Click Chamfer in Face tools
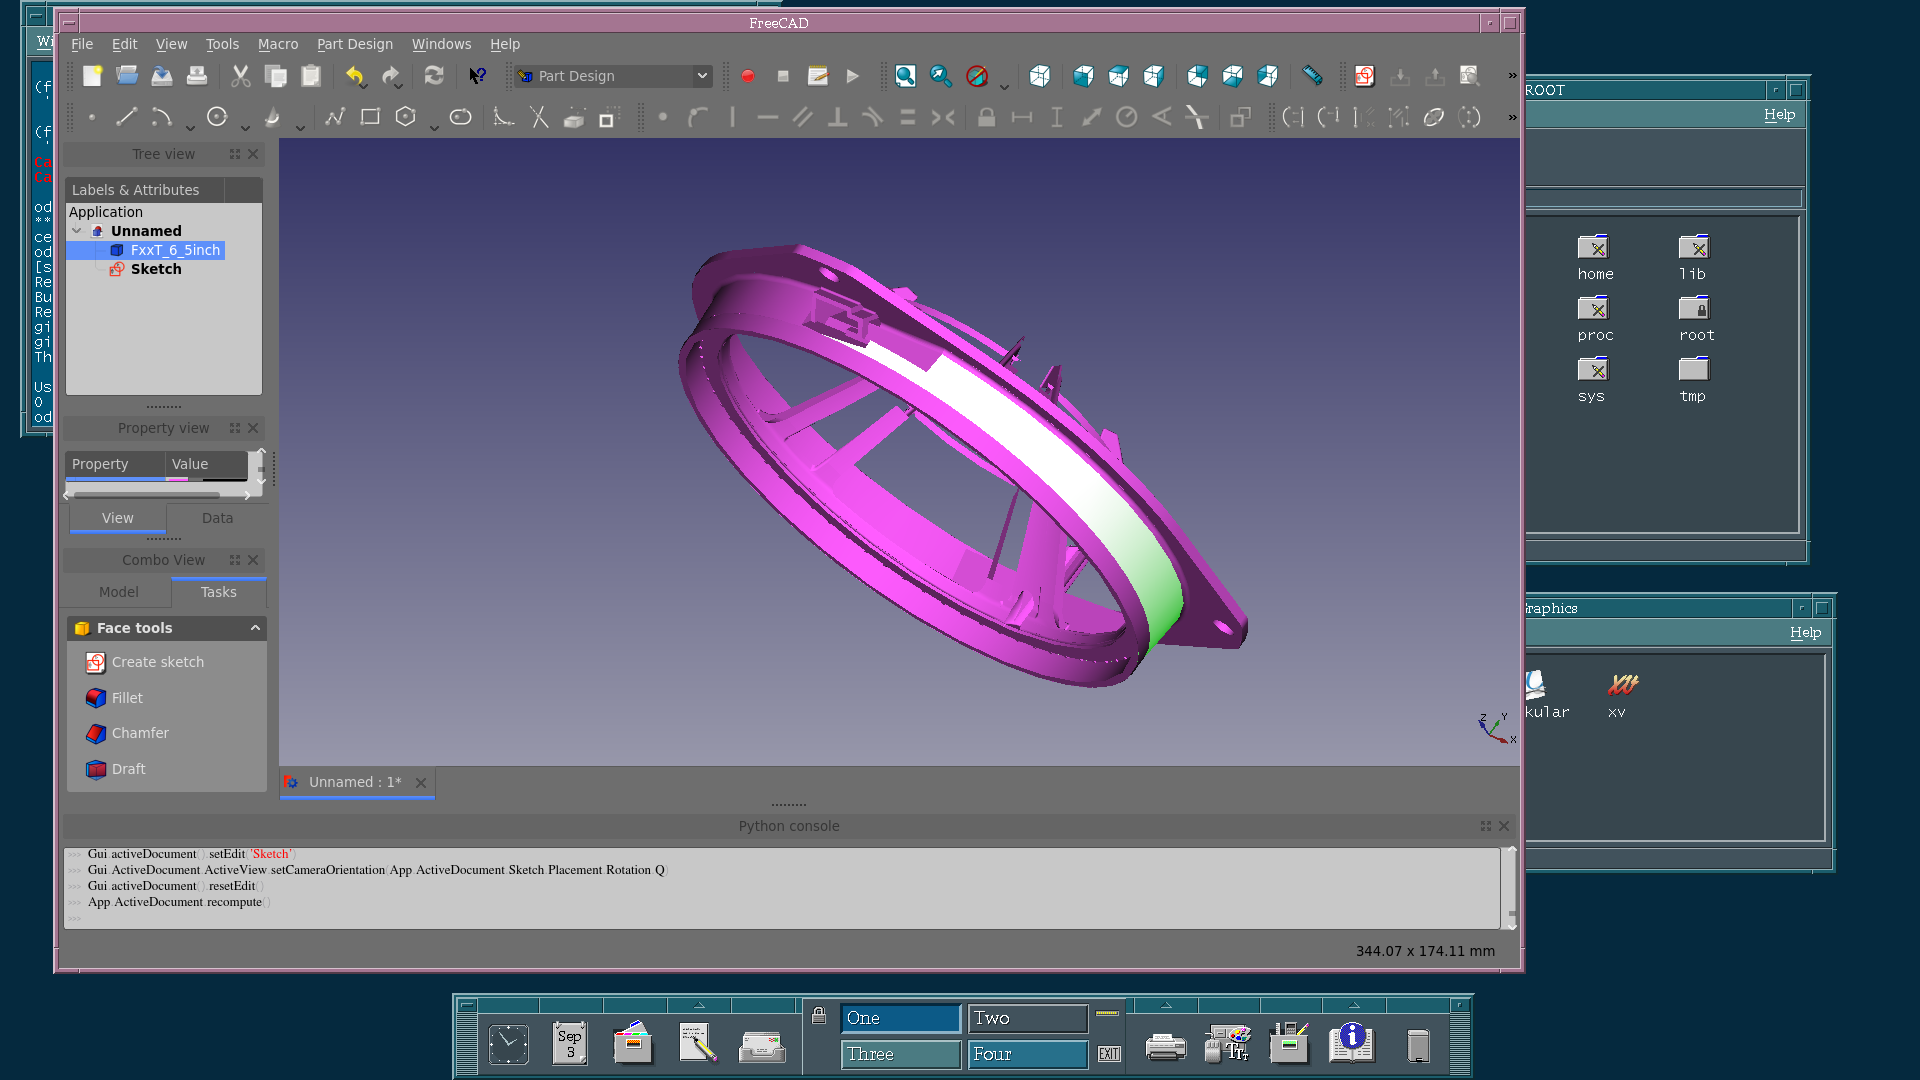Image resolution: width=1920 pixels, height=1080 pixels. 128,733
